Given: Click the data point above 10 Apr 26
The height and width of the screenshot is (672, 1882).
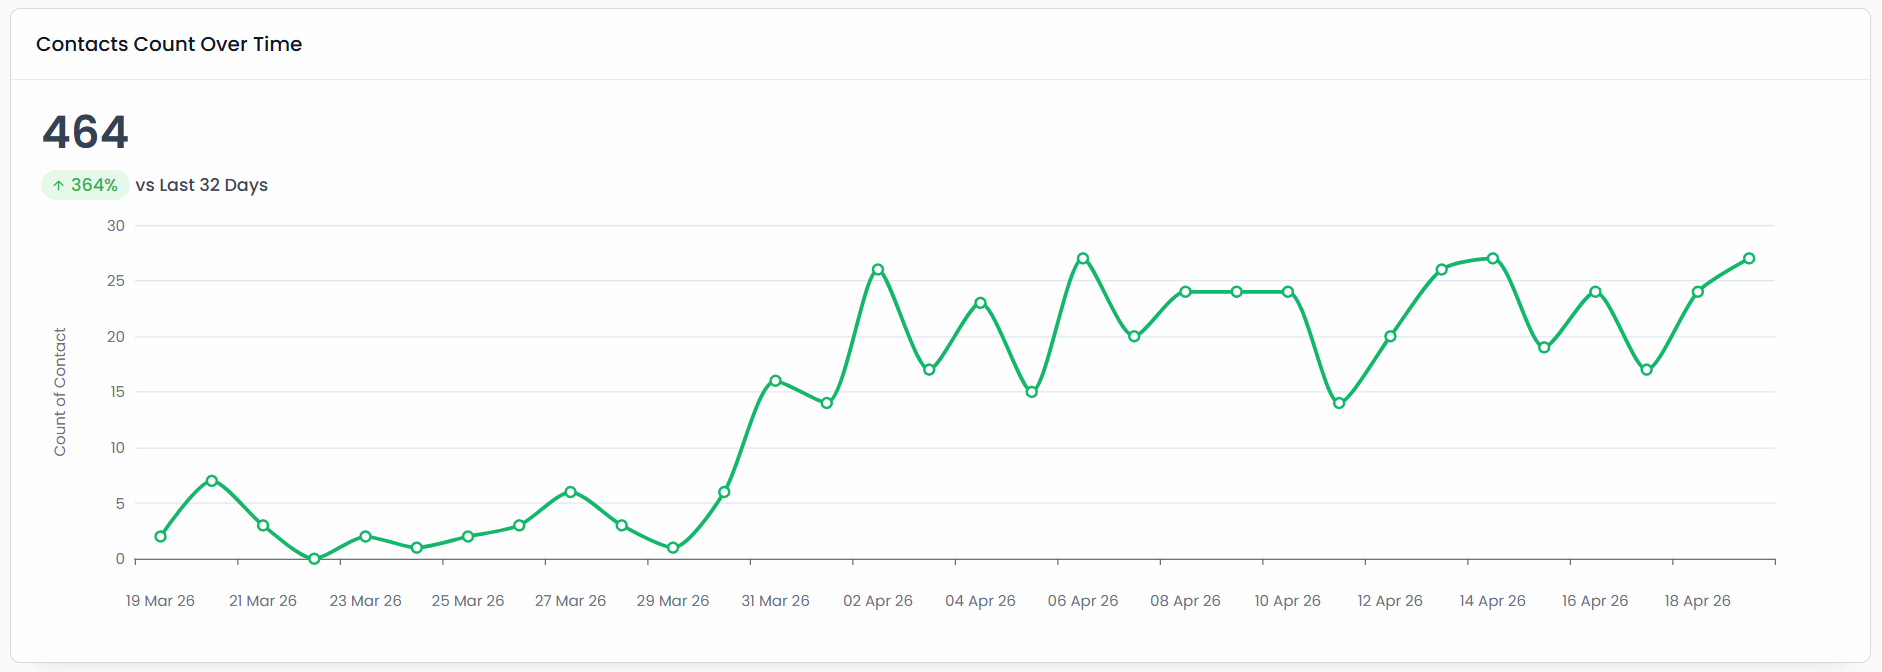Looking at the screenshot, I should tap(1288, 292).
